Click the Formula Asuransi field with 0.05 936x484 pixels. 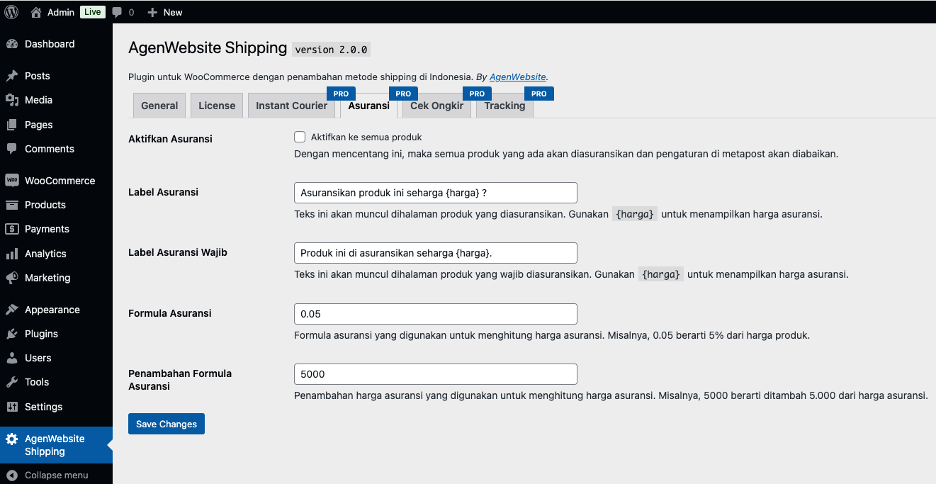click(x=436, y=314)
